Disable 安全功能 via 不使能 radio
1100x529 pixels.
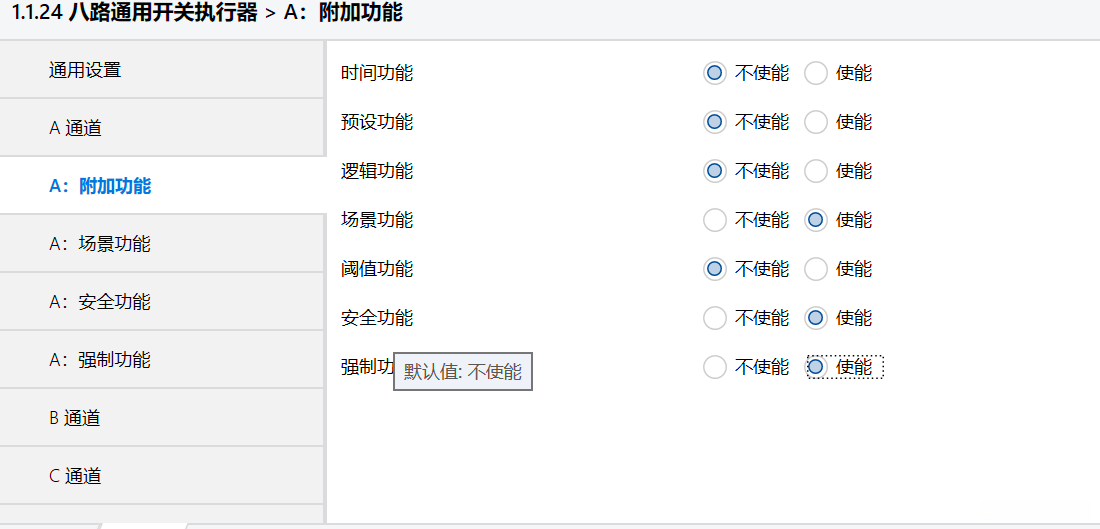pyautogui.click(x=714, y=318)
